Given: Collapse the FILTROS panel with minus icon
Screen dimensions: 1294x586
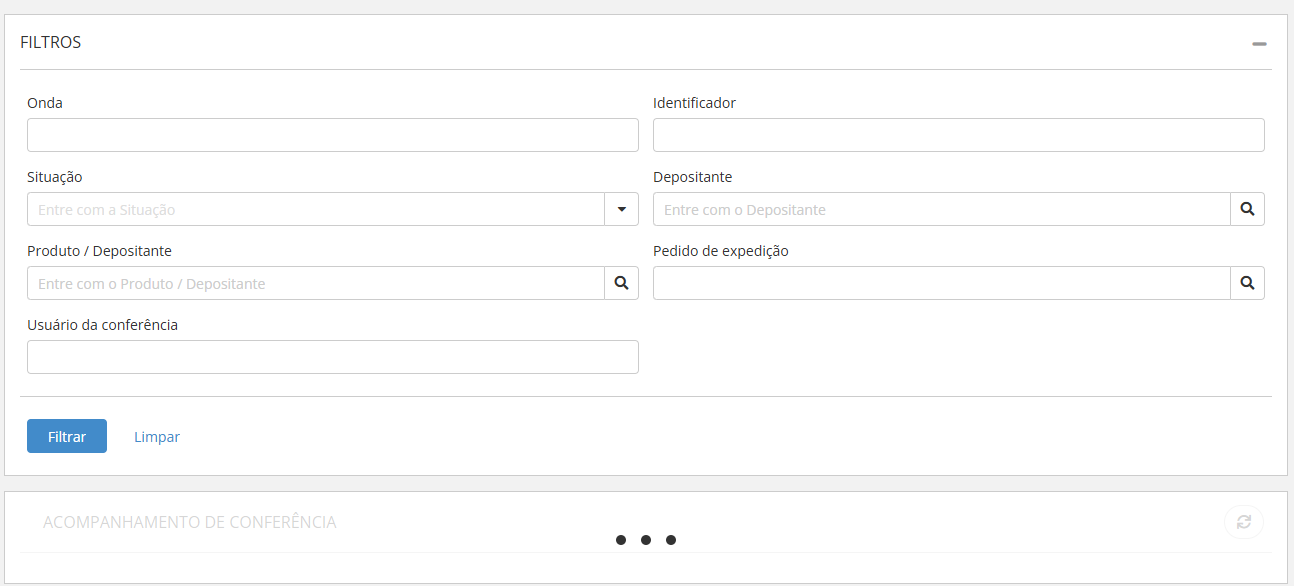Looking at the screenshot, I should [x=1259, y=44].
